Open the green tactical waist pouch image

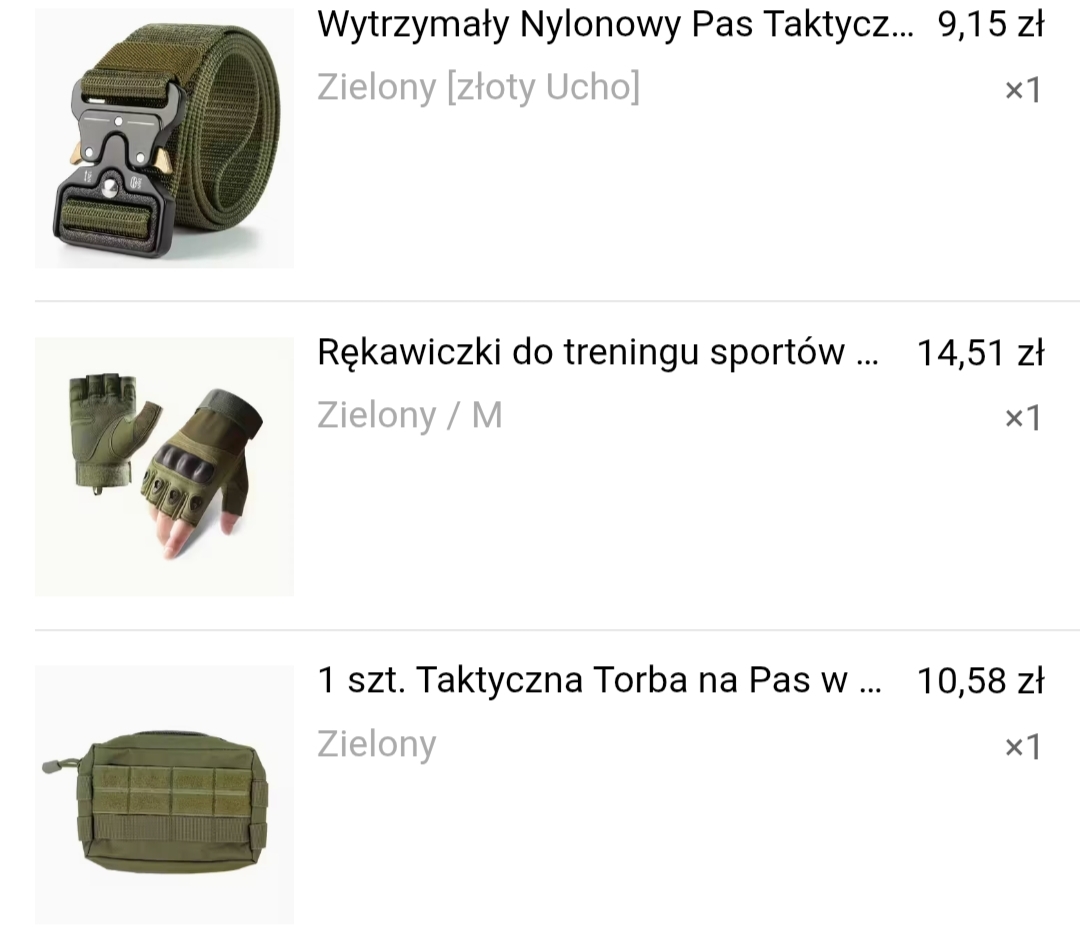pos(164,794)
